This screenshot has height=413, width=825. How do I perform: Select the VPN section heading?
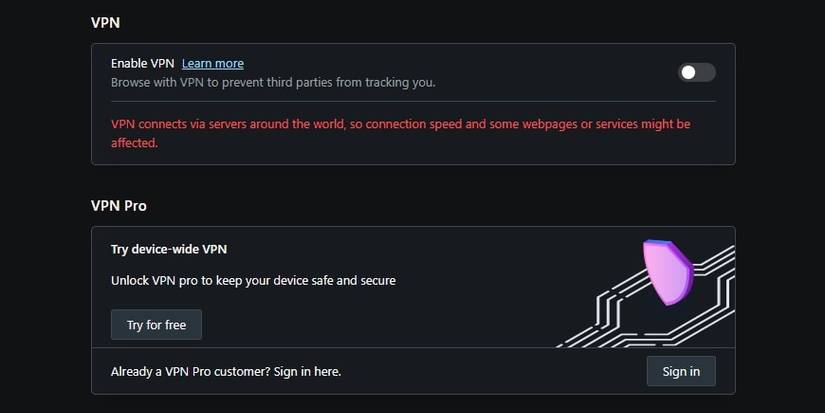(x=105, y=21)
